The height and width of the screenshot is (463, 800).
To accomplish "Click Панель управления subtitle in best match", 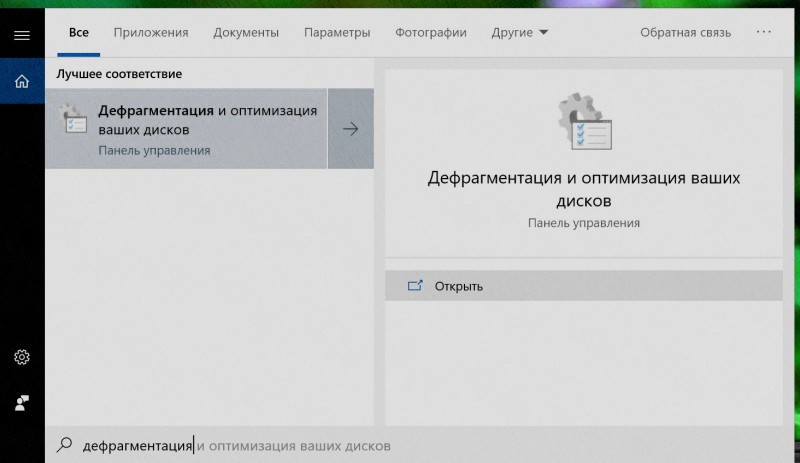I will [x=154, y=151].
